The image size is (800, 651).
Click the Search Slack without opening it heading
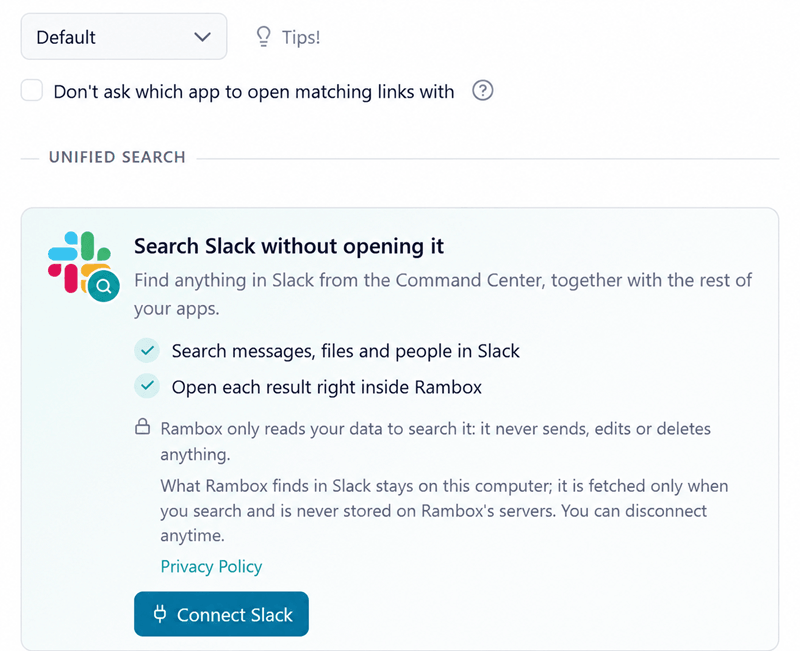pos(289,246)
